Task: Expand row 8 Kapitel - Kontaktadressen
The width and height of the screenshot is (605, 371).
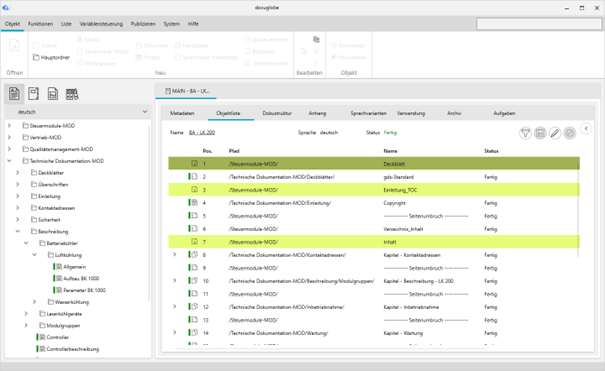Action: (x=175, y=255)
